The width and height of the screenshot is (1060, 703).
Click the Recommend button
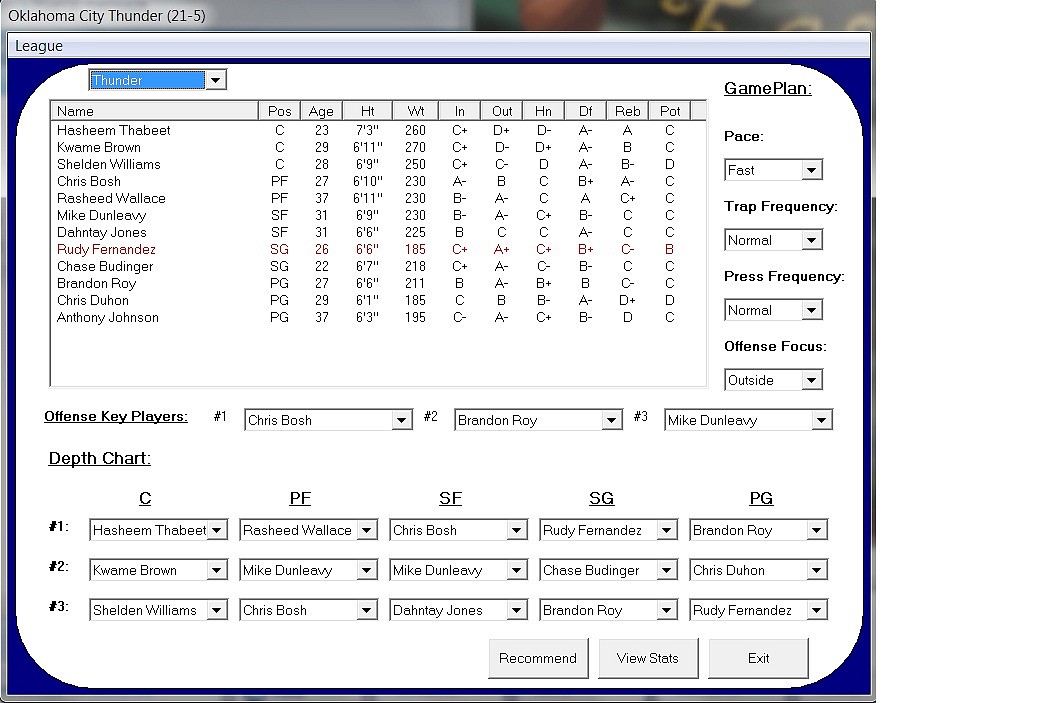538,658
